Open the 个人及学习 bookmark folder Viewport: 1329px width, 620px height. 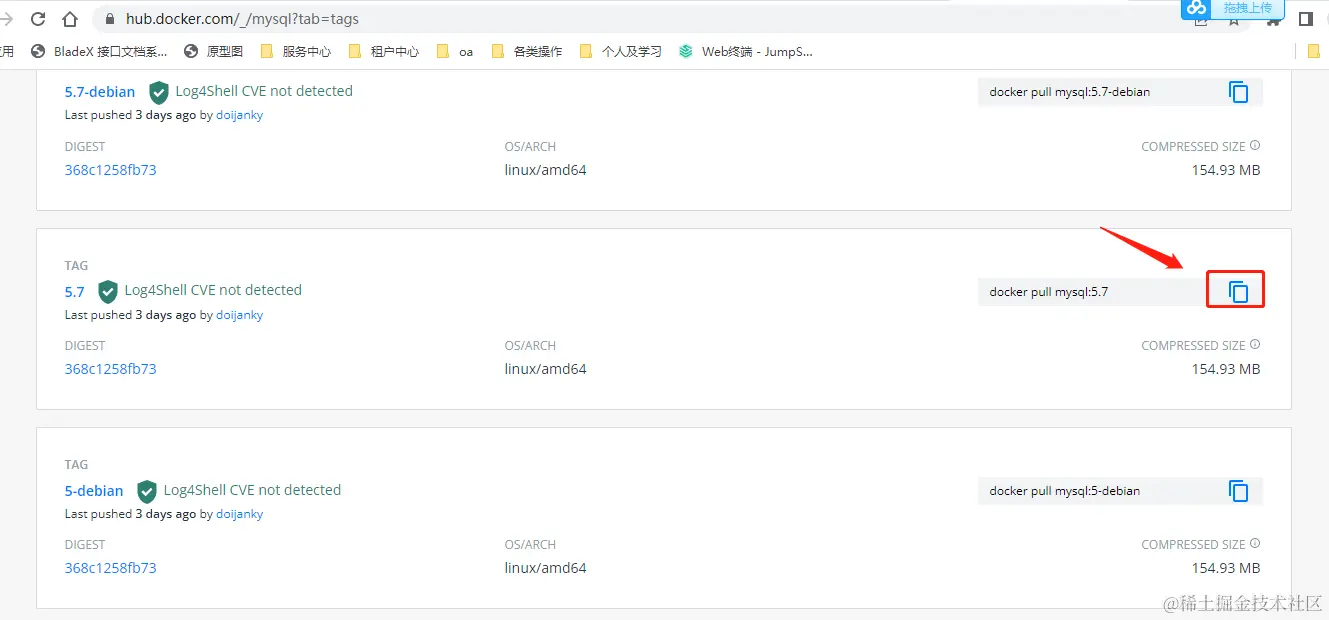click(621, 51)
